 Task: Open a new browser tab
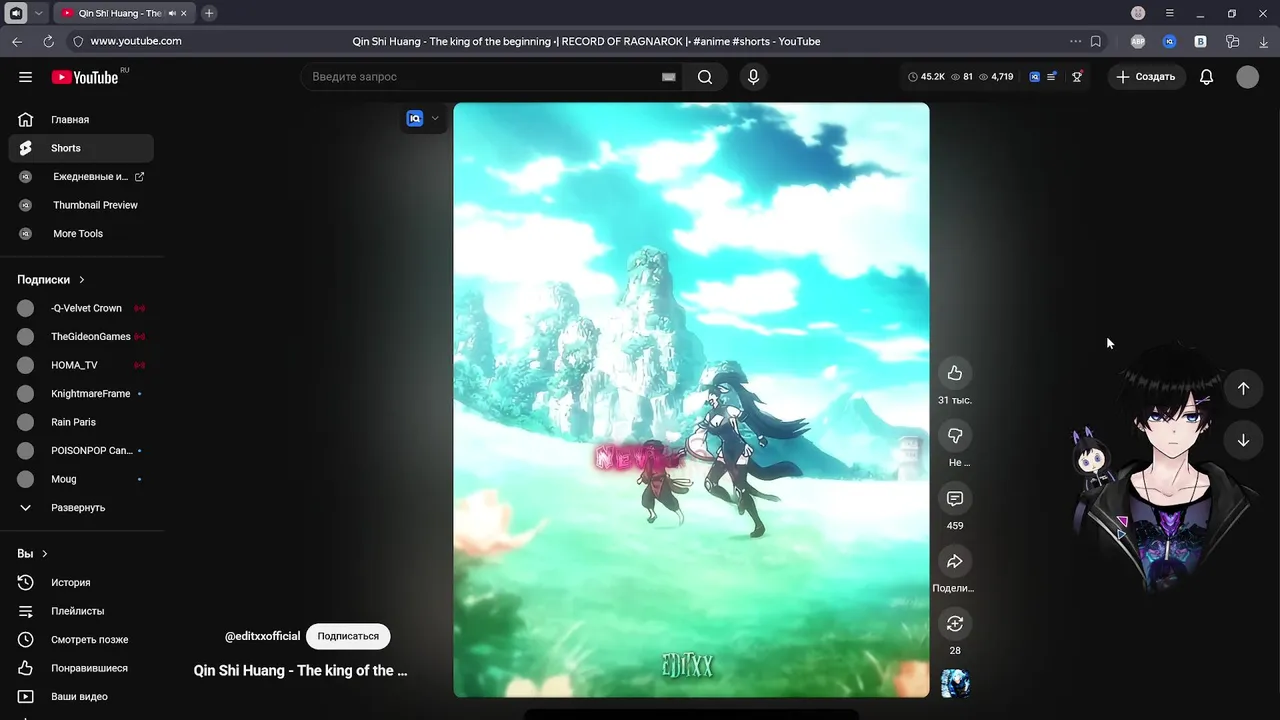209,13
